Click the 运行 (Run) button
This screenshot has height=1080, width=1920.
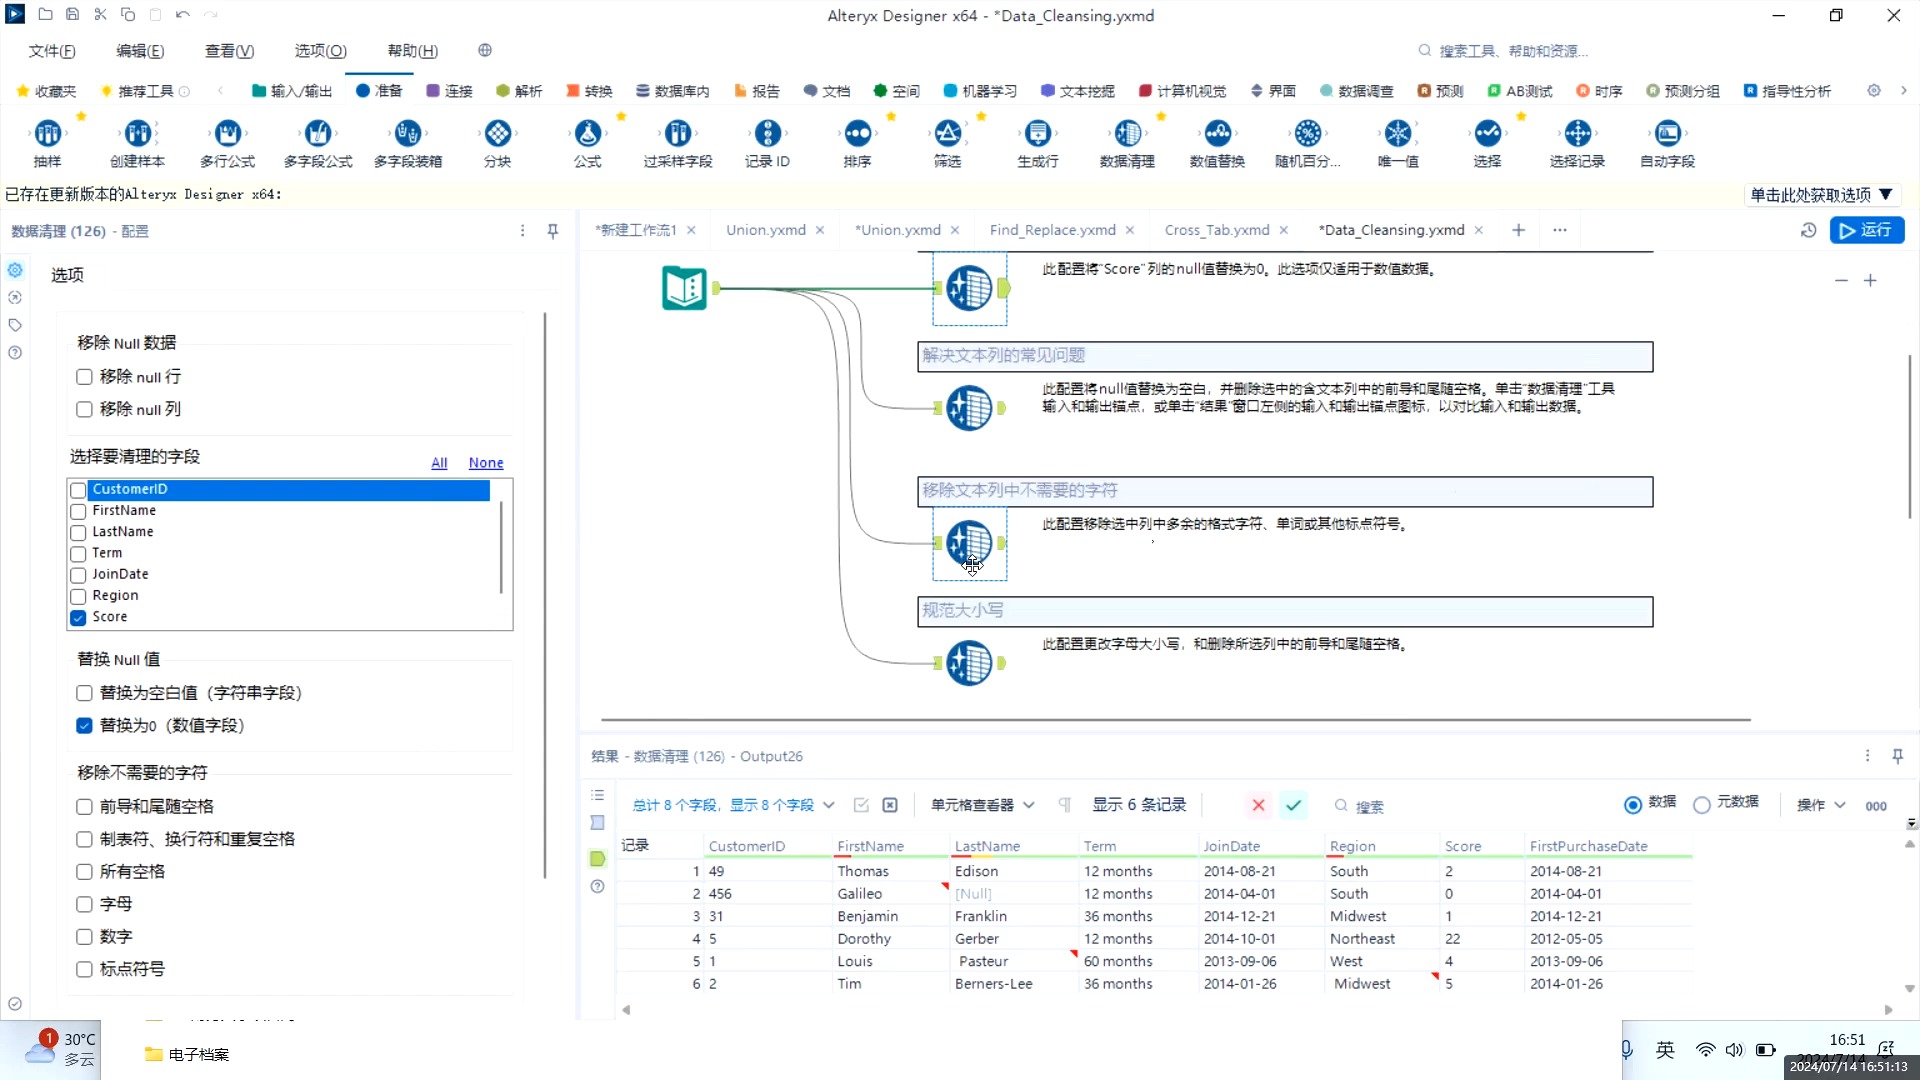[1867, 230]
